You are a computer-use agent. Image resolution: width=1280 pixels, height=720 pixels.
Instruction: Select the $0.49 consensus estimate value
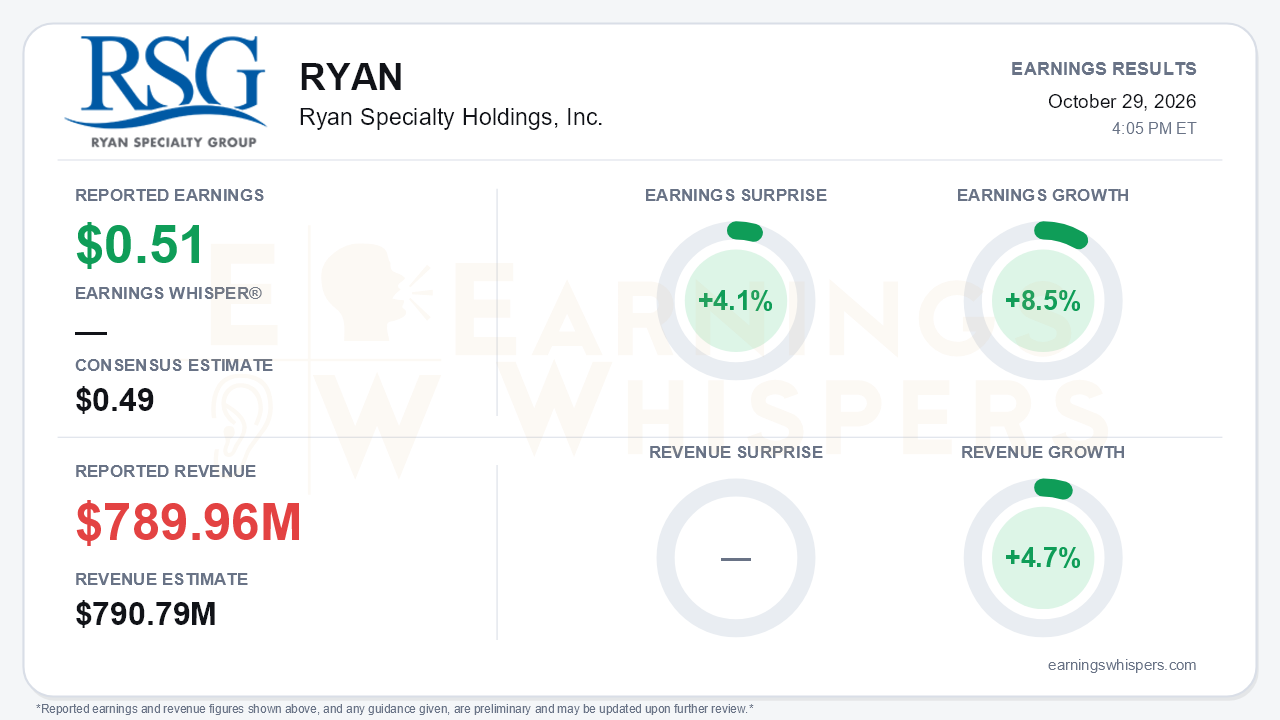[115, 400]
